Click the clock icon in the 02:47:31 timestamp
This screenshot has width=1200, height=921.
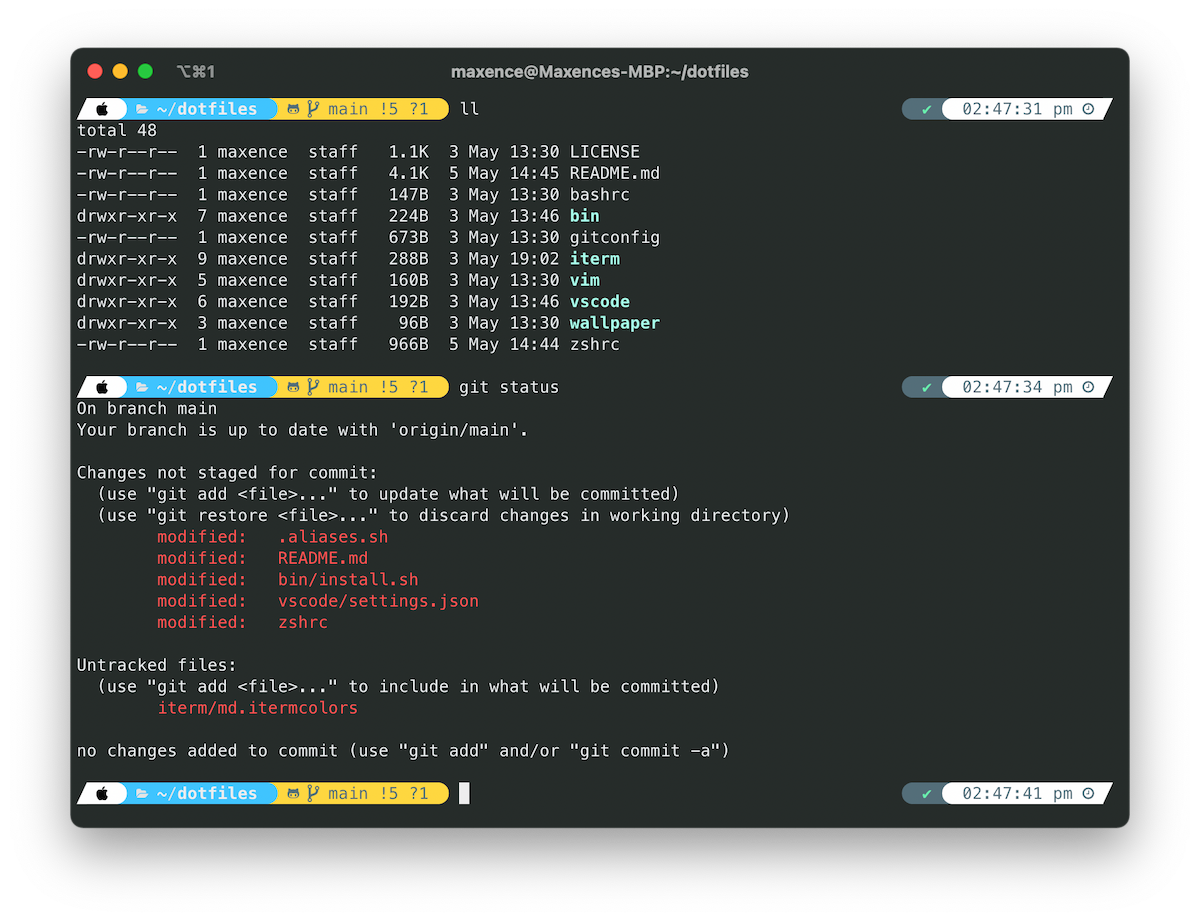click(x=1089, y=108)
